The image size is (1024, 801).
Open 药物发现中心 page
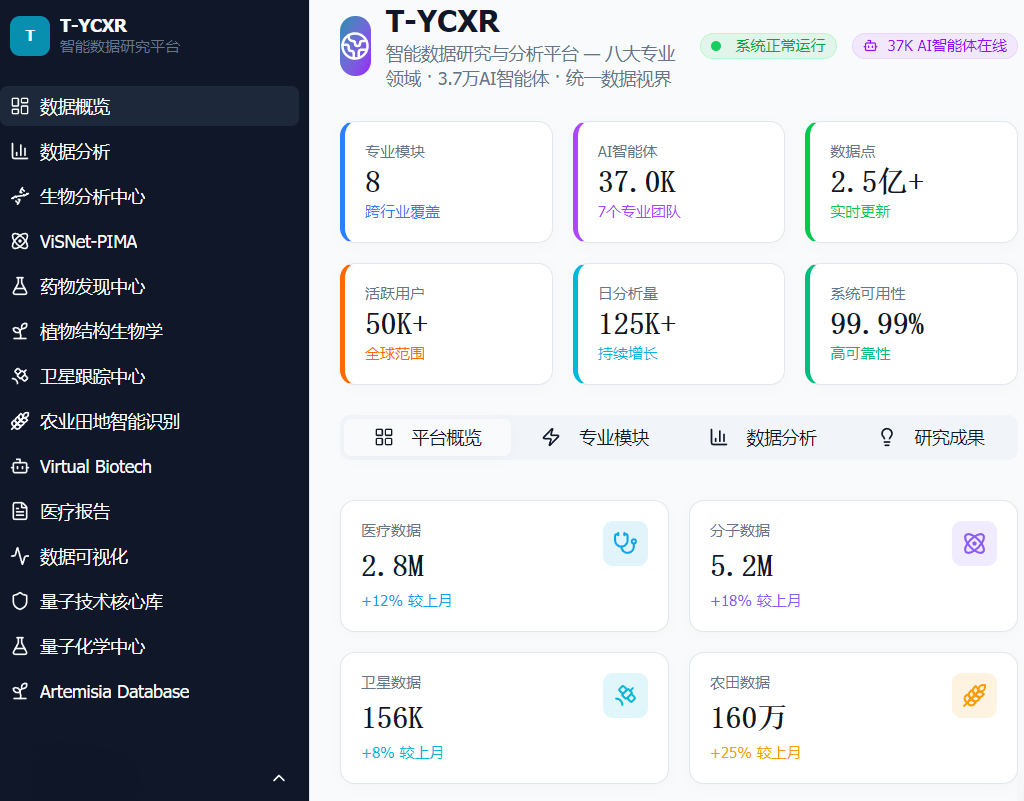click(x=150, y=286)
